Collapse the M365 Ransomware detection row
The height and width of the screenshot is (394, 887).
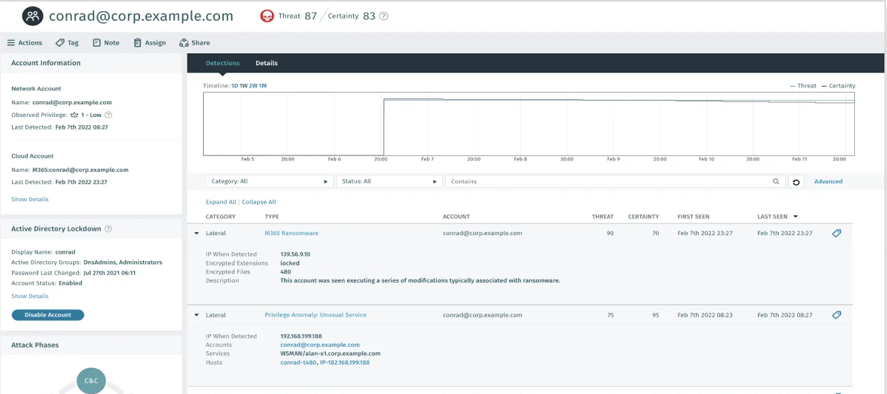[x=196, y=233]
